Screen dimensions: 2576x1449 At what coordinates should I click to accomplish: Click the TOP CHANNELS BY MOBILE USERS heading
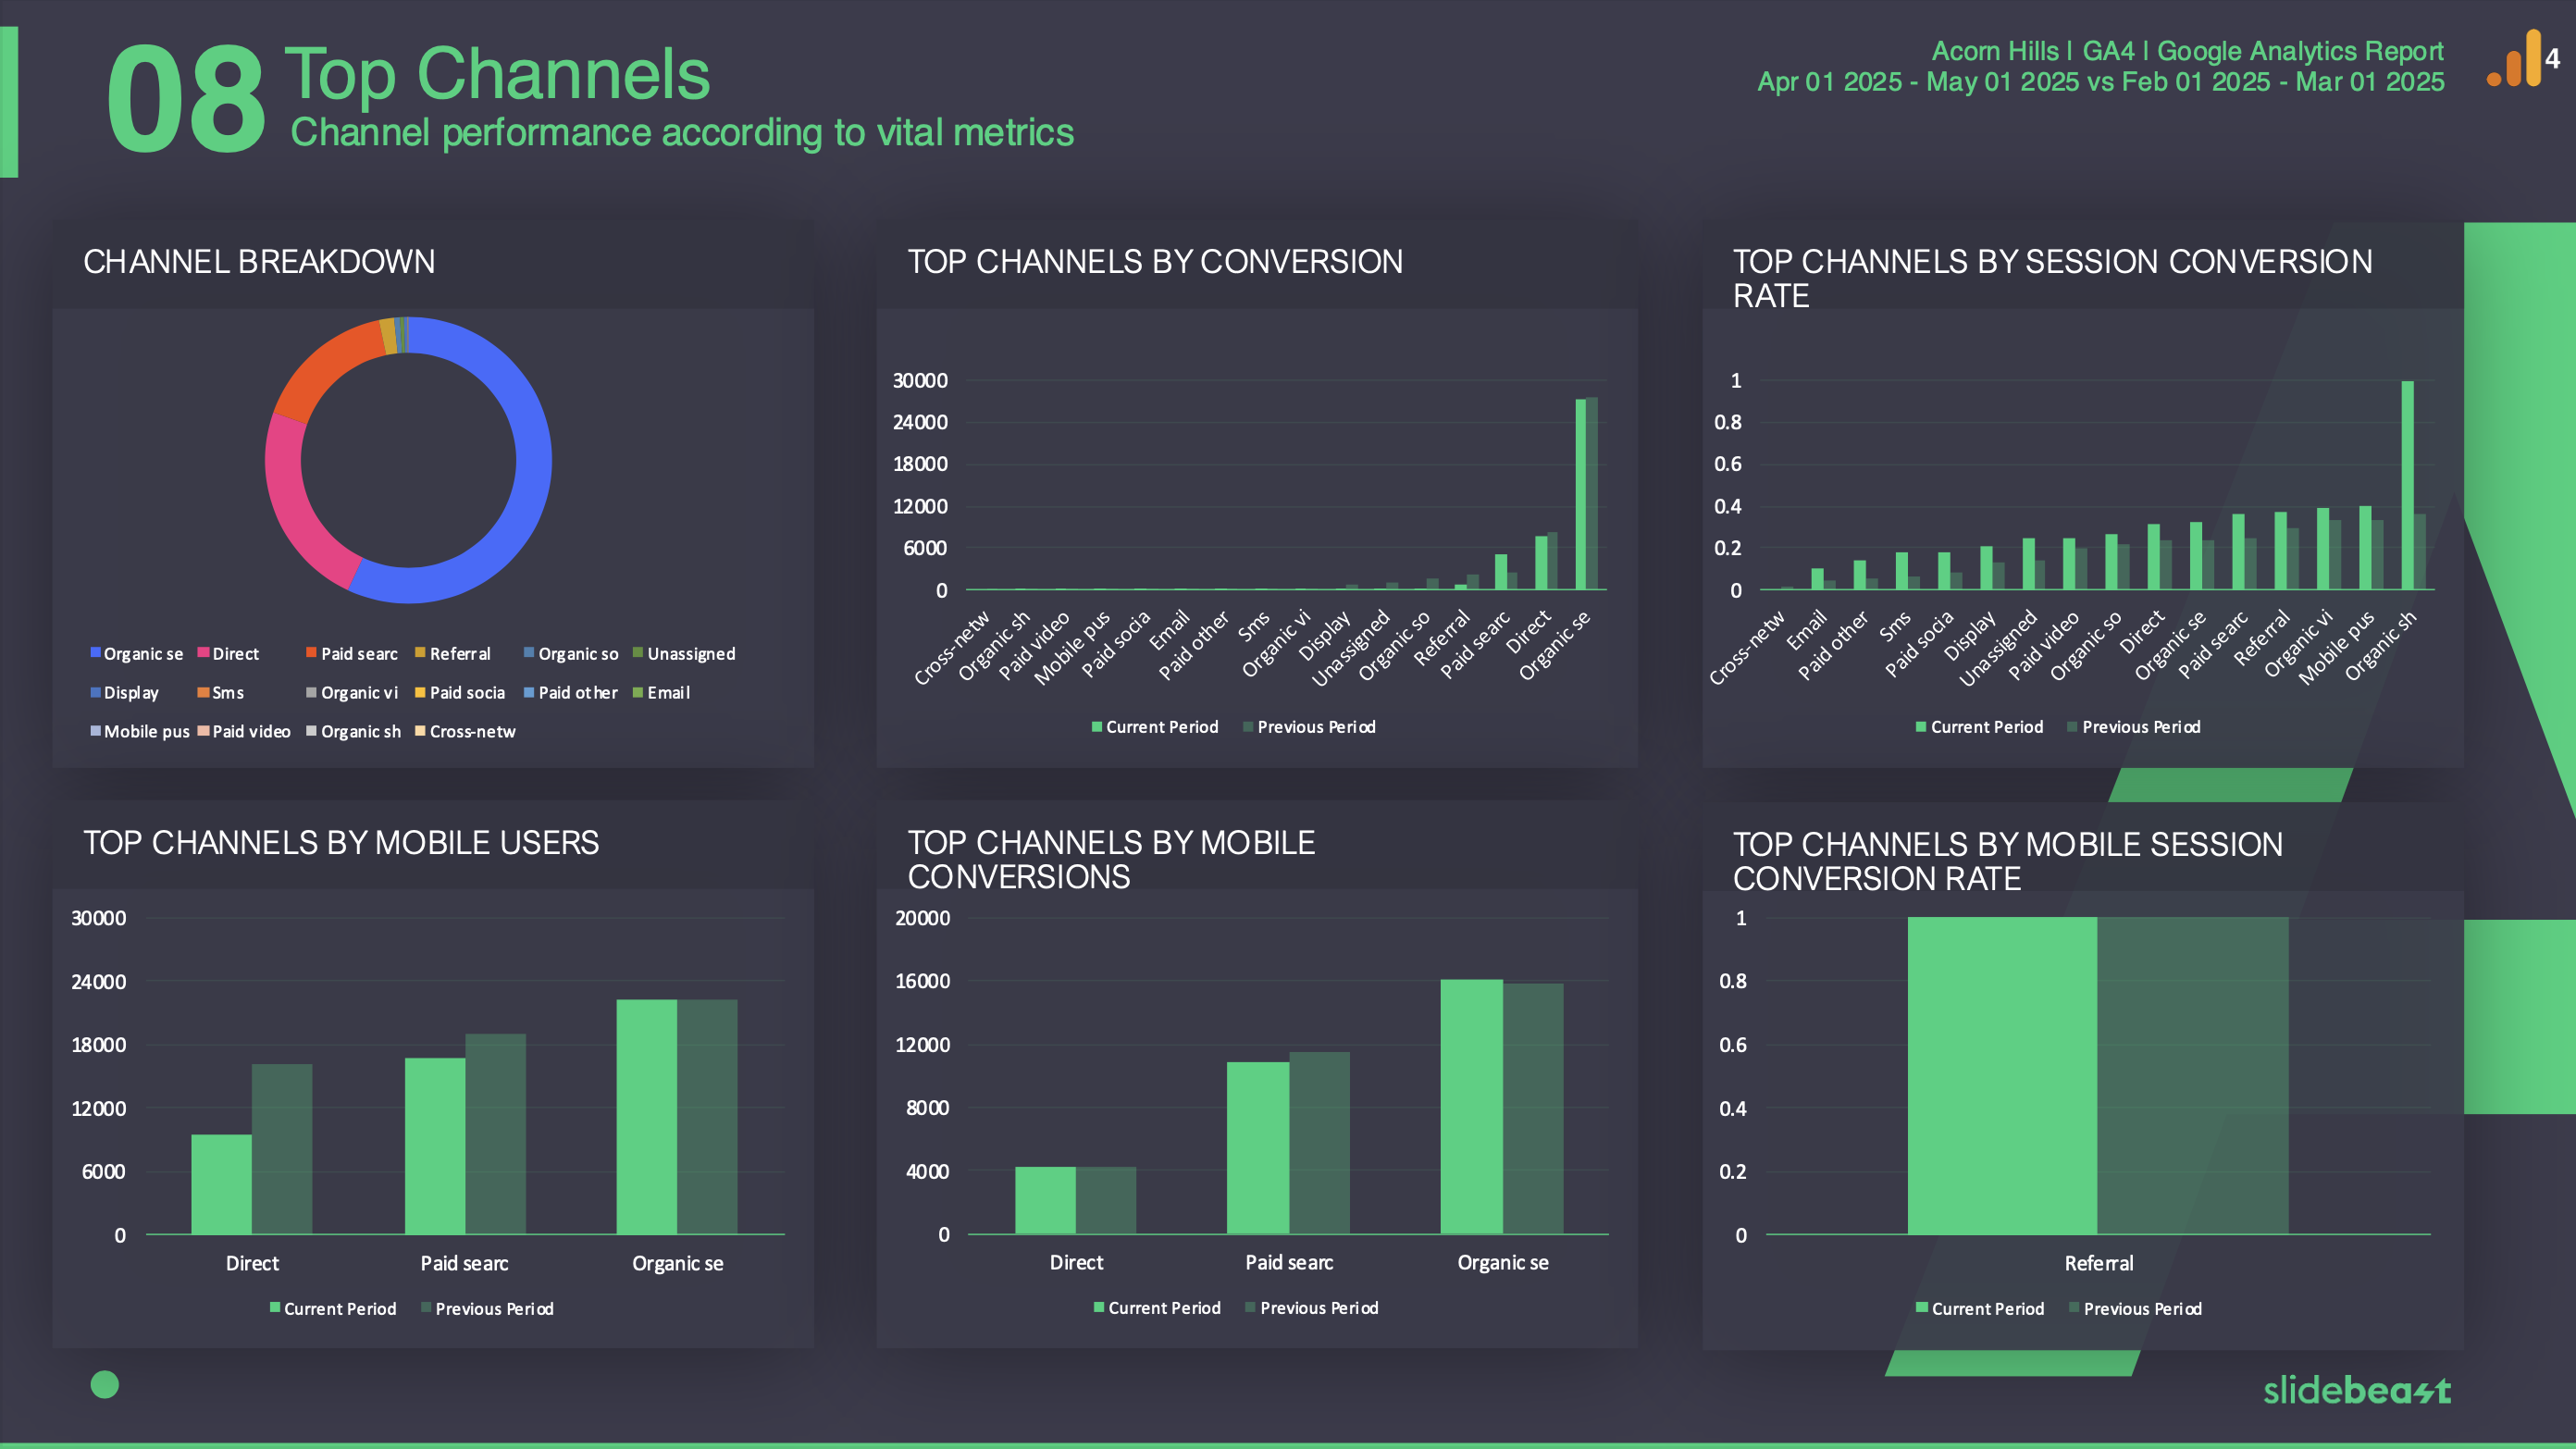(341, 842)
